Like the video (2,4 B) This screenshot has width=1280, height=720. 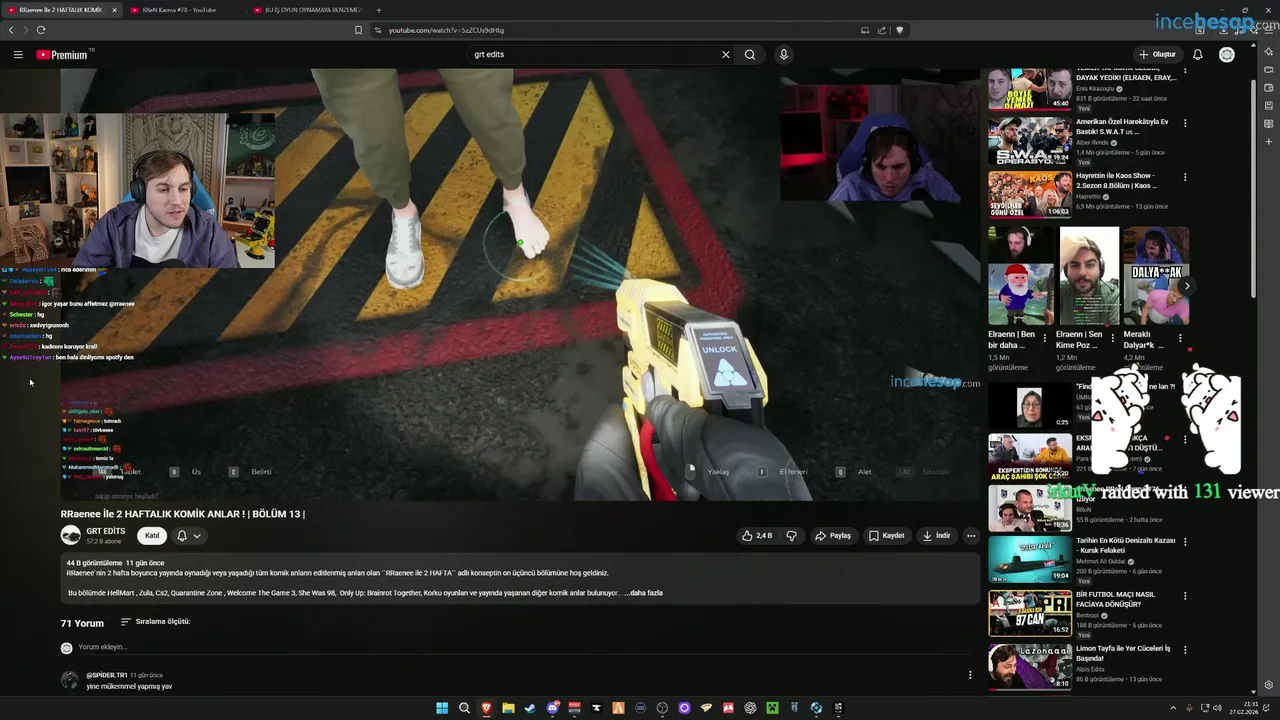point(757,536)
